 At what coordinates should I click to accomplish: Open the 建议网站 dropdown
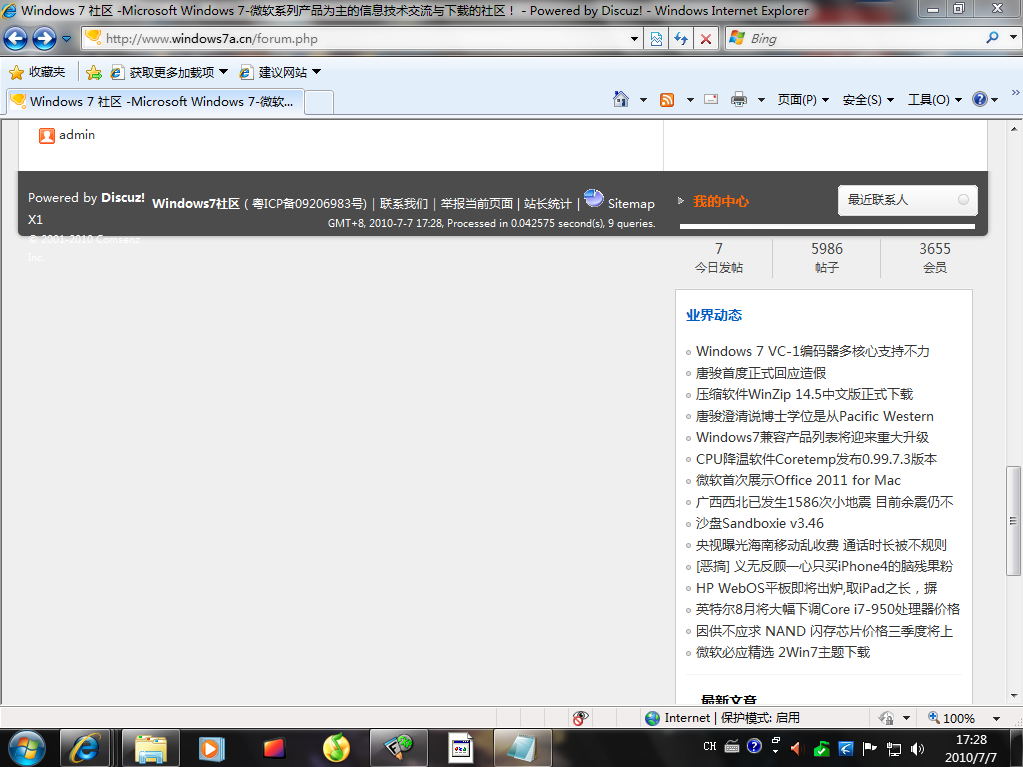280,72
